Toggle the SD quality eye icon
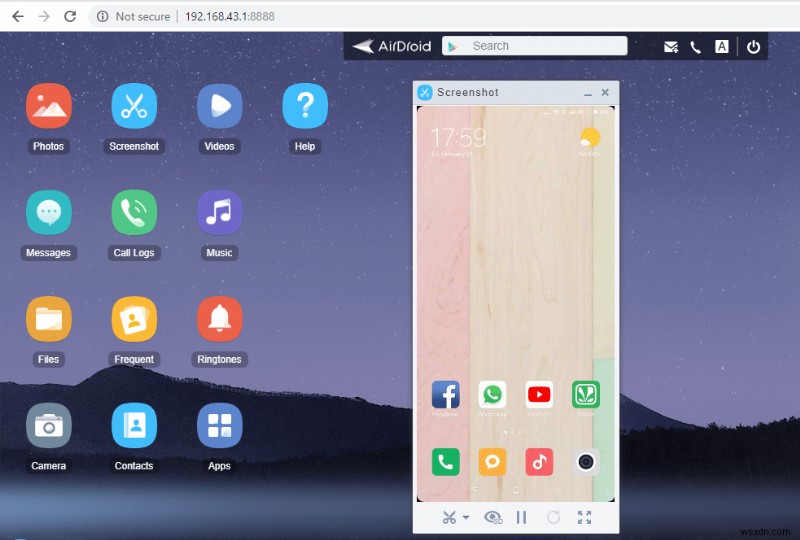This screenshot has width=800, height=540. [493, 518]
